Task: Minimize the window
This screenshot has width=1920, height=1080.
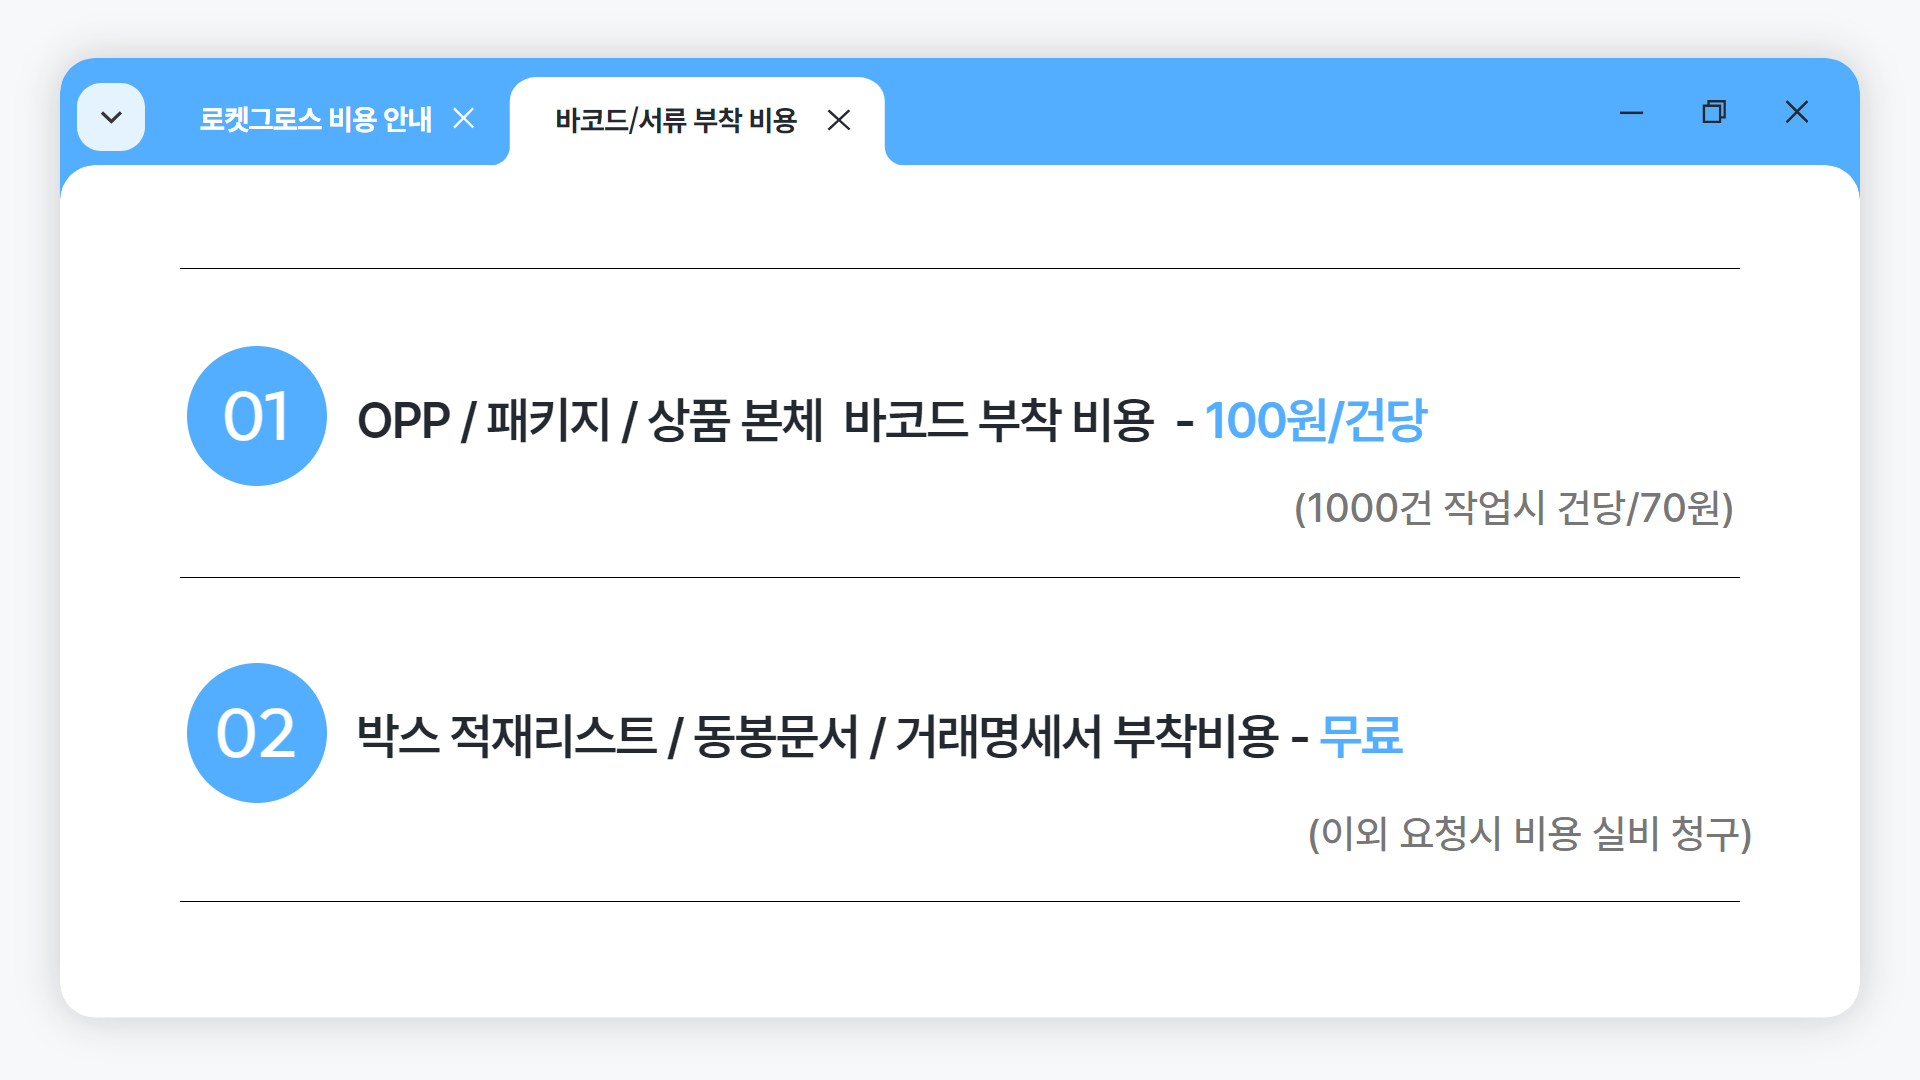Action: pyautogui.click(x=1631, y=113)
